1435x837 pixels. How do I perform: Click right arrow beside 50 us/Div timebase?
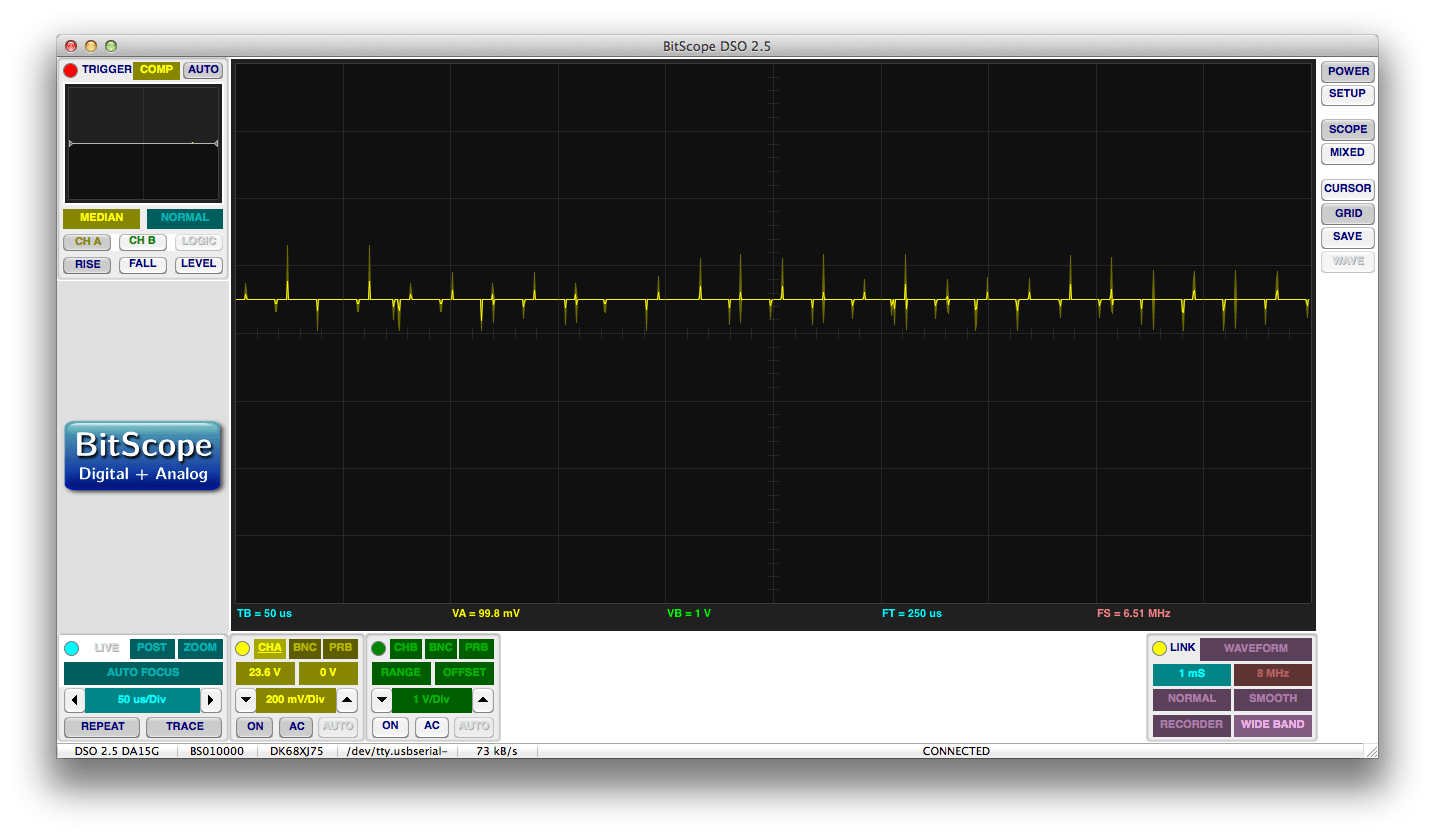pos(212,700)
